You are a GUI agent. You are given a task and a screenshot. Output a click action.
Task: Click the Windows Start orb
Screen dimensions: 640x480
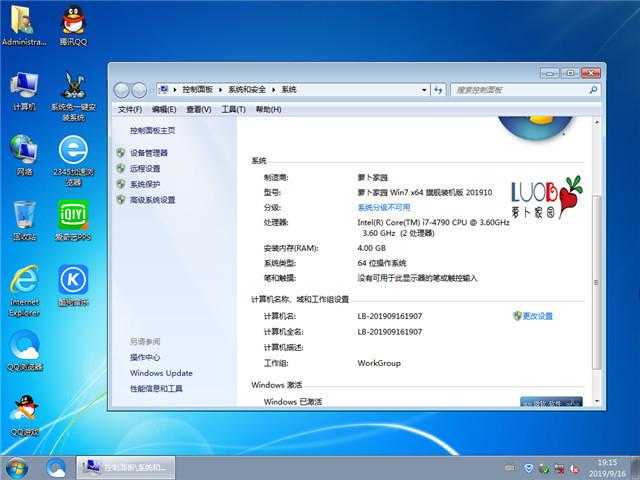17,468
